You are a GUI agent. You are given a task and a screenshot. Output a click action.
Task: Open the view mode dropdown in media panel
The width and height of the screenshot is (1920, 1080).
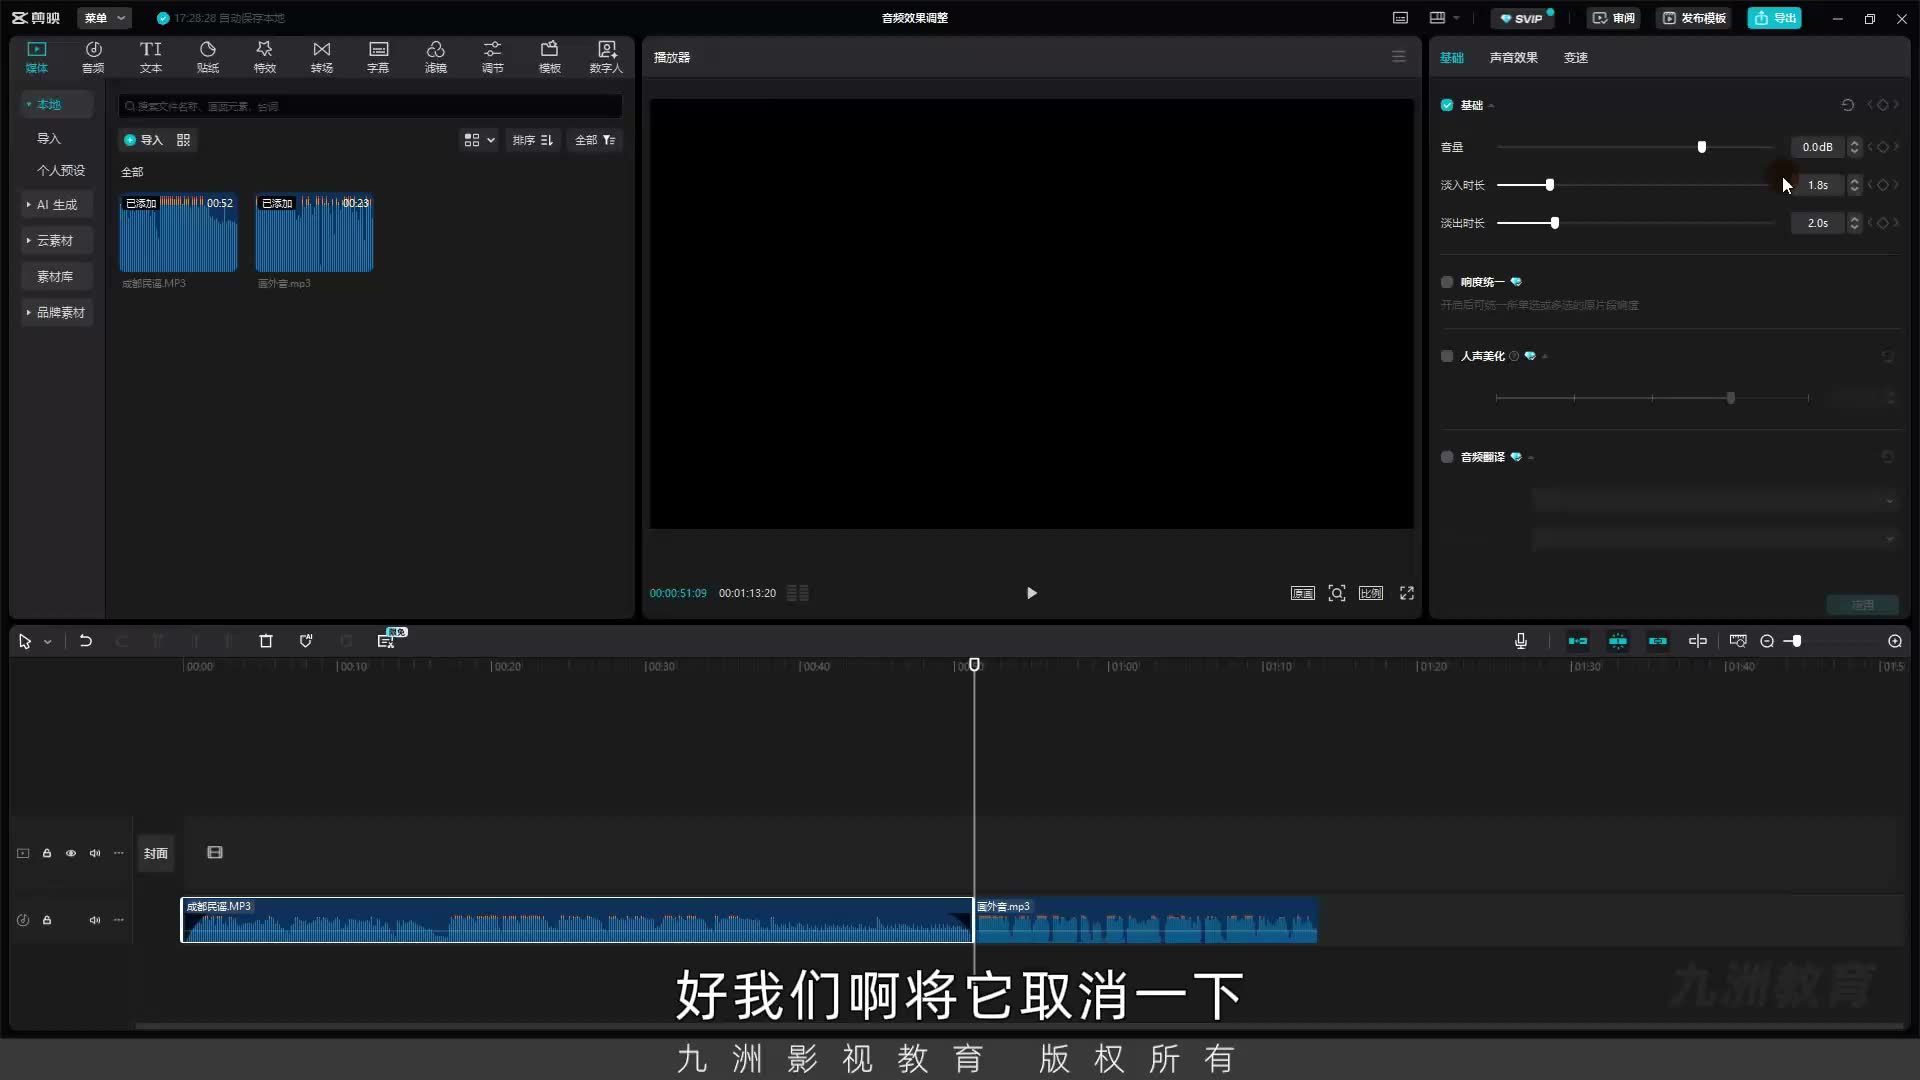point(479,140)
